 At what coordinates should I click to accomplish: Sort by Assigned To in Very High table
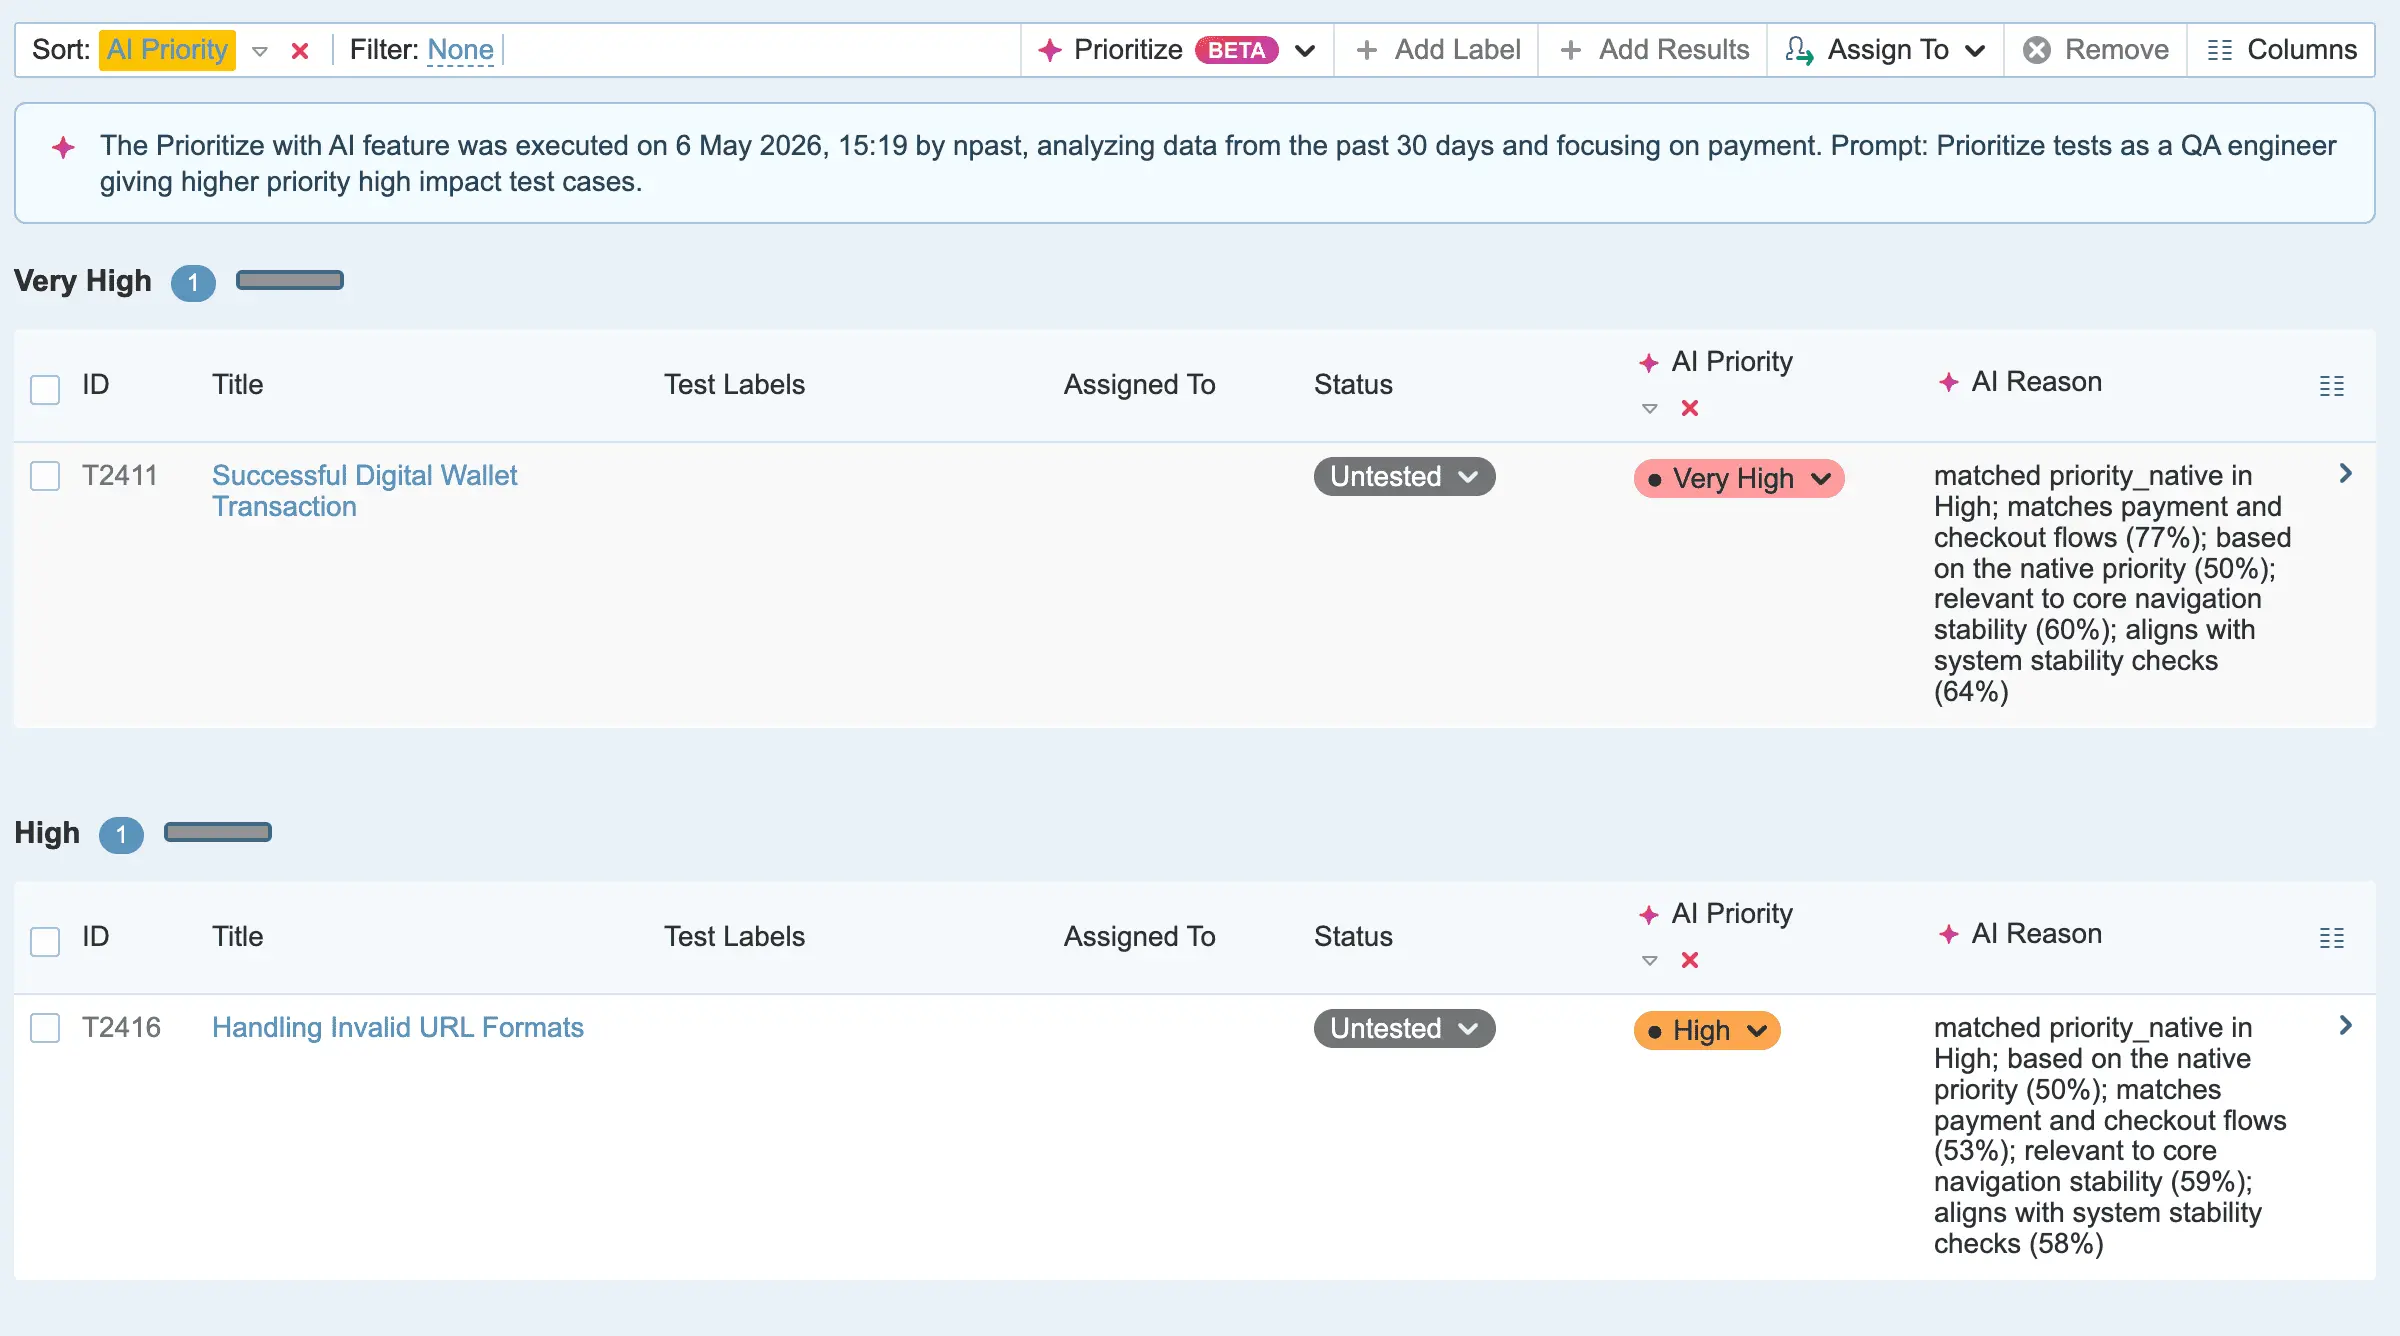click(x=1139, y=385)
